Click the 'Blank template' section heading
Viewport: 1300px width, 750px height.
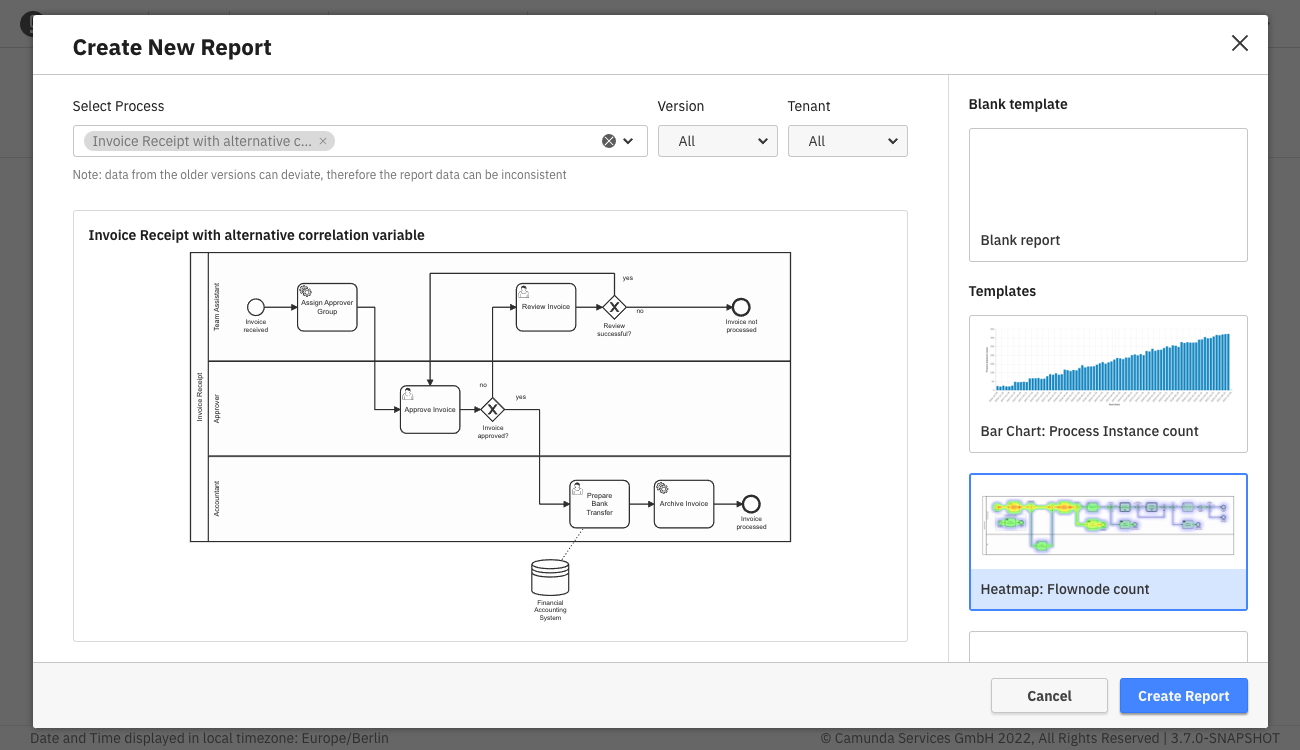[x=1018, y=104]
